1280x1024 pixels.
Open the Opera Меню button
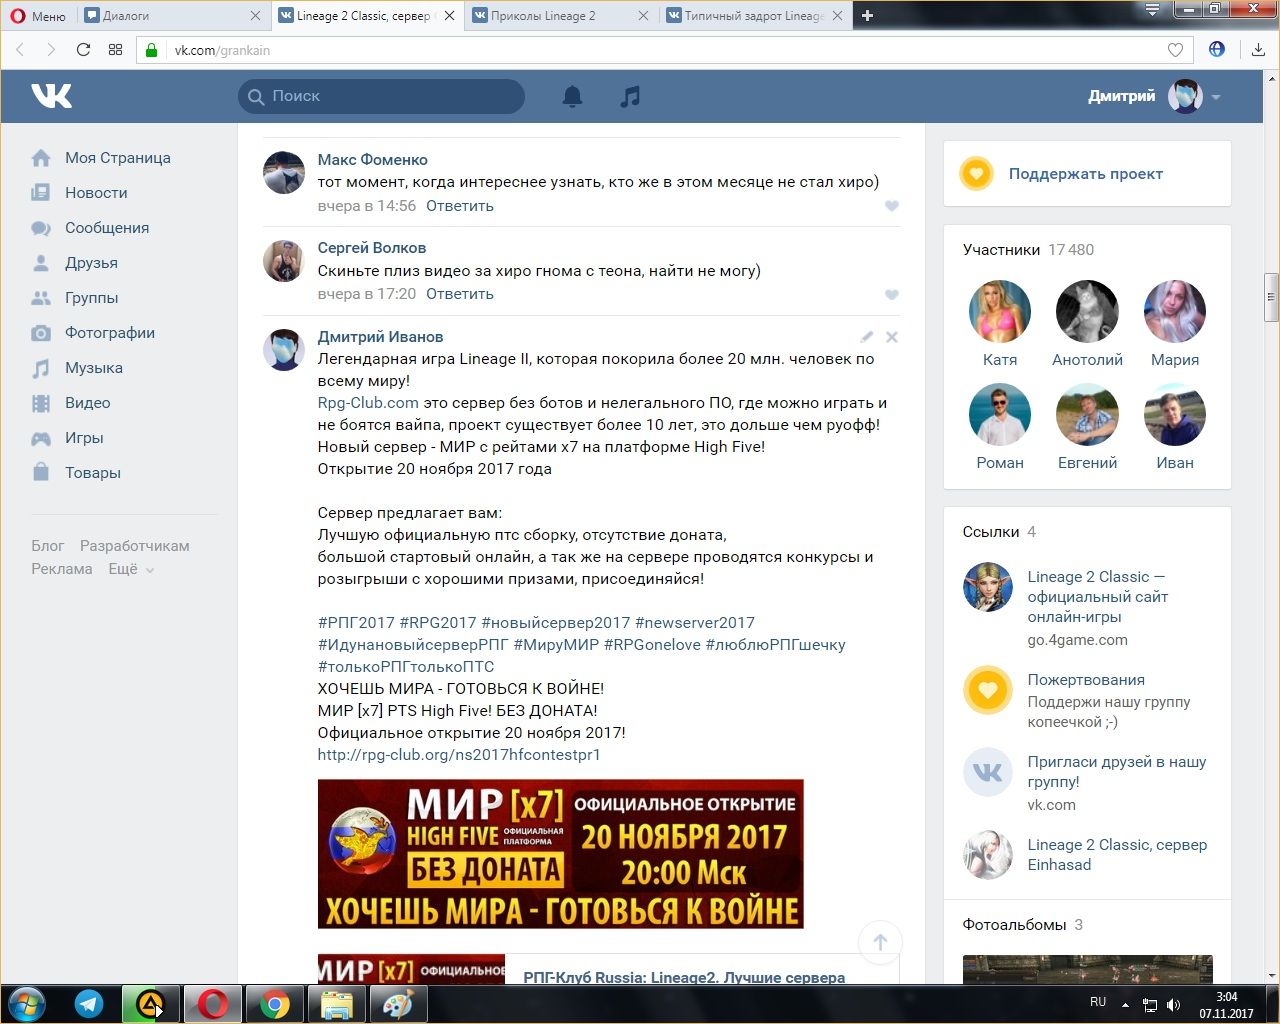38,15
